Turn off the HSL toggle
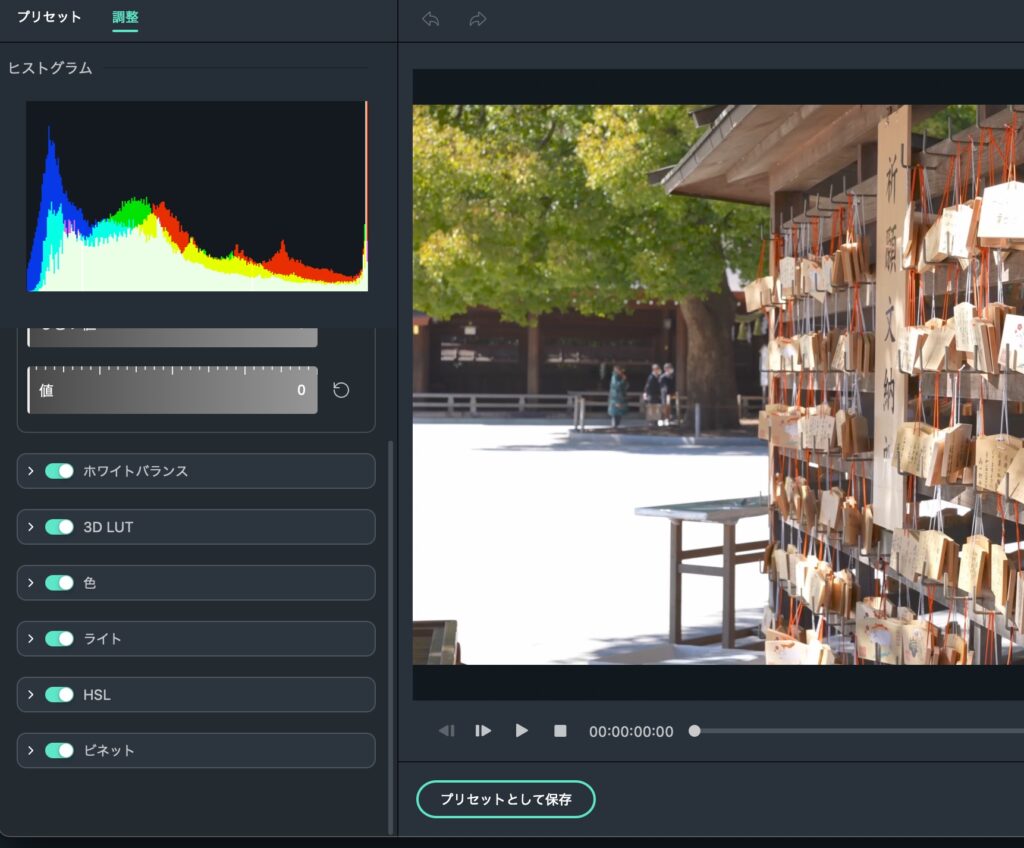 (59, 694)
